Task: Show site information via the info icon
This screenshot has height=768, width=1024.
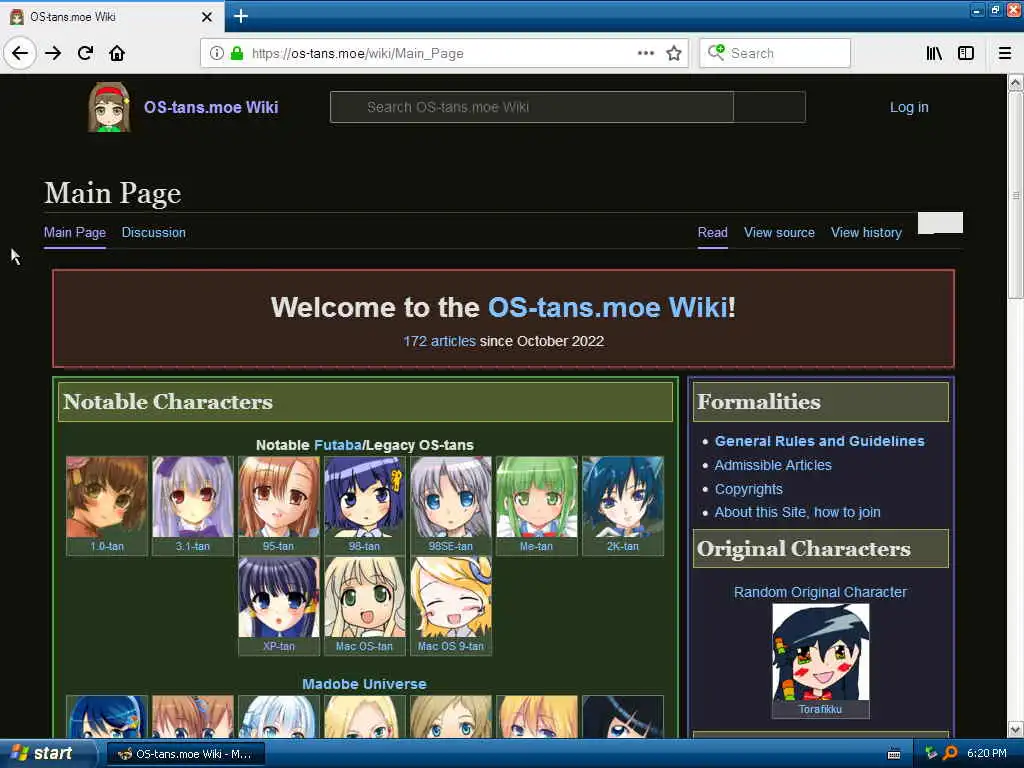Action: point(217,53)
